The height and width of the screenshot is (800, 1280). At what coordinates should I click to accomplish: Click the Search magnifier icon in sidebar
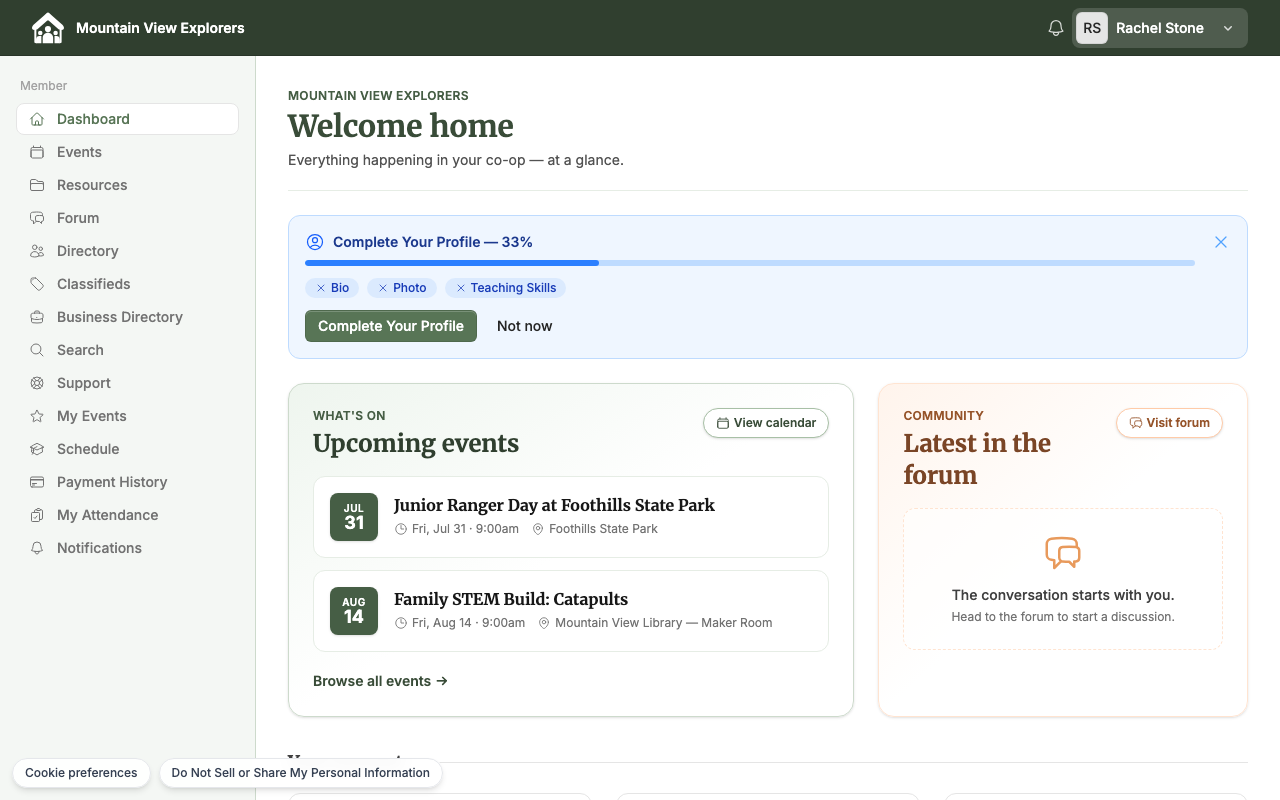(x=37, y=350)
